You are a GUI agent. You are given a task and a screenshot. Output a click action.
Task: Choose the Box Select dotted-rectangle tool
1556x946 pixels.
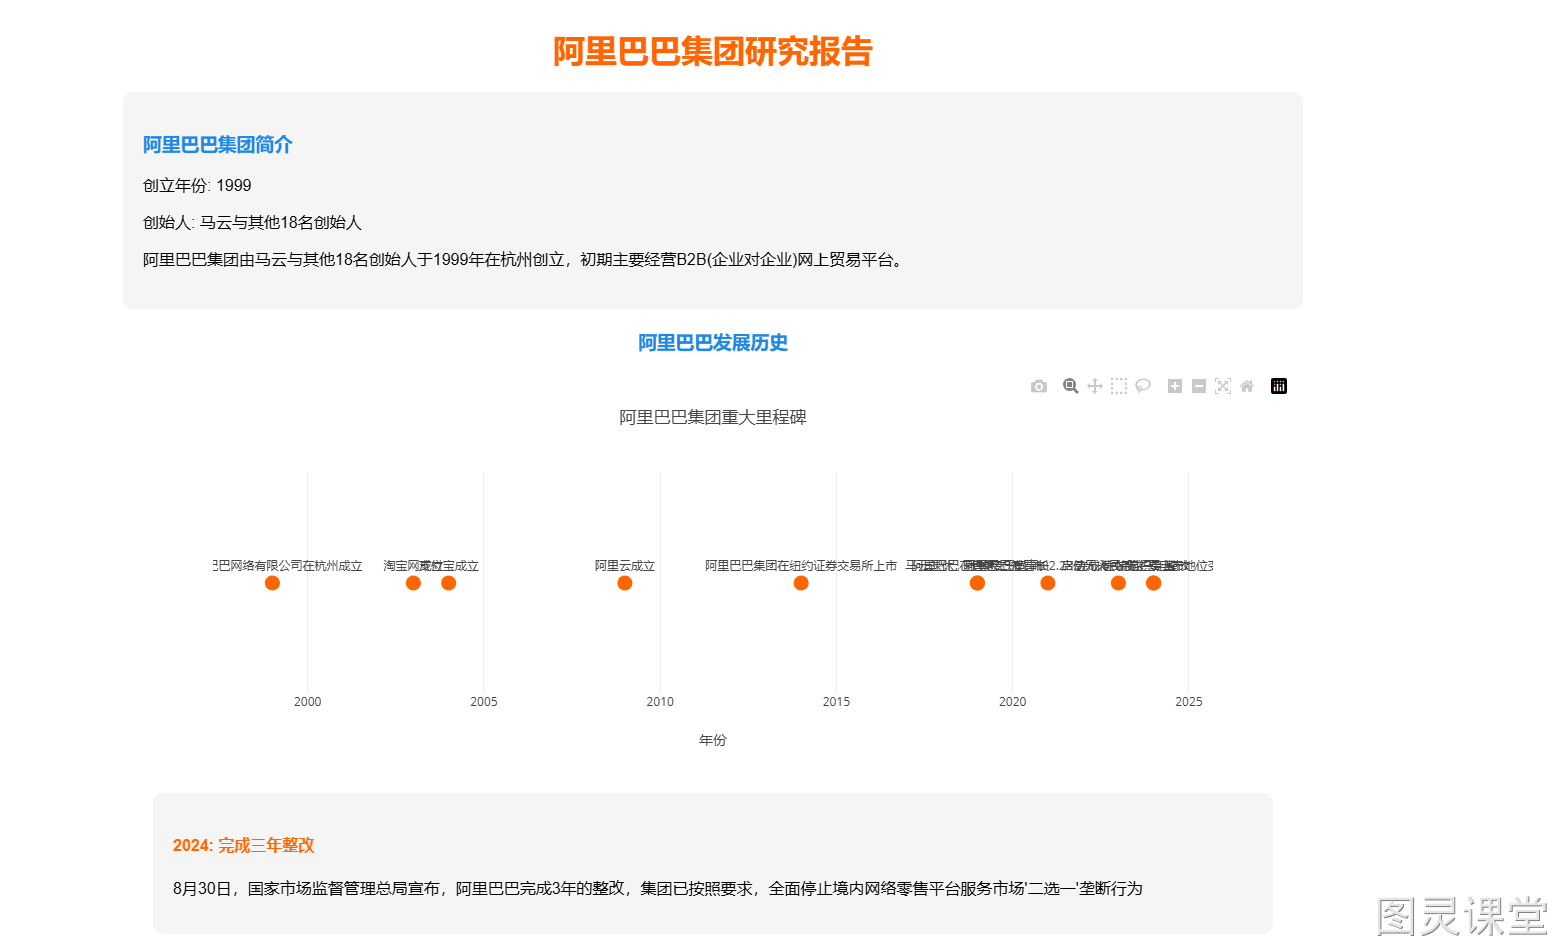point(1119,386)
